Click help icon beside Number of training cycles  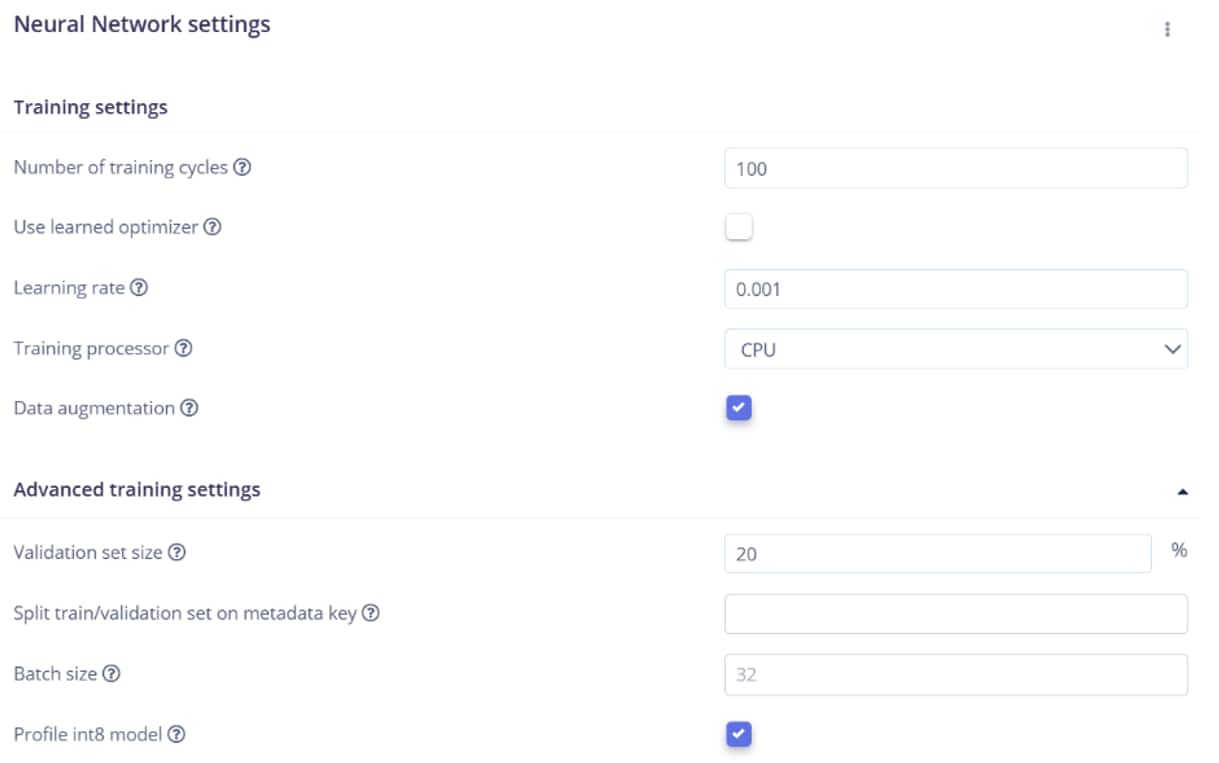242,168
